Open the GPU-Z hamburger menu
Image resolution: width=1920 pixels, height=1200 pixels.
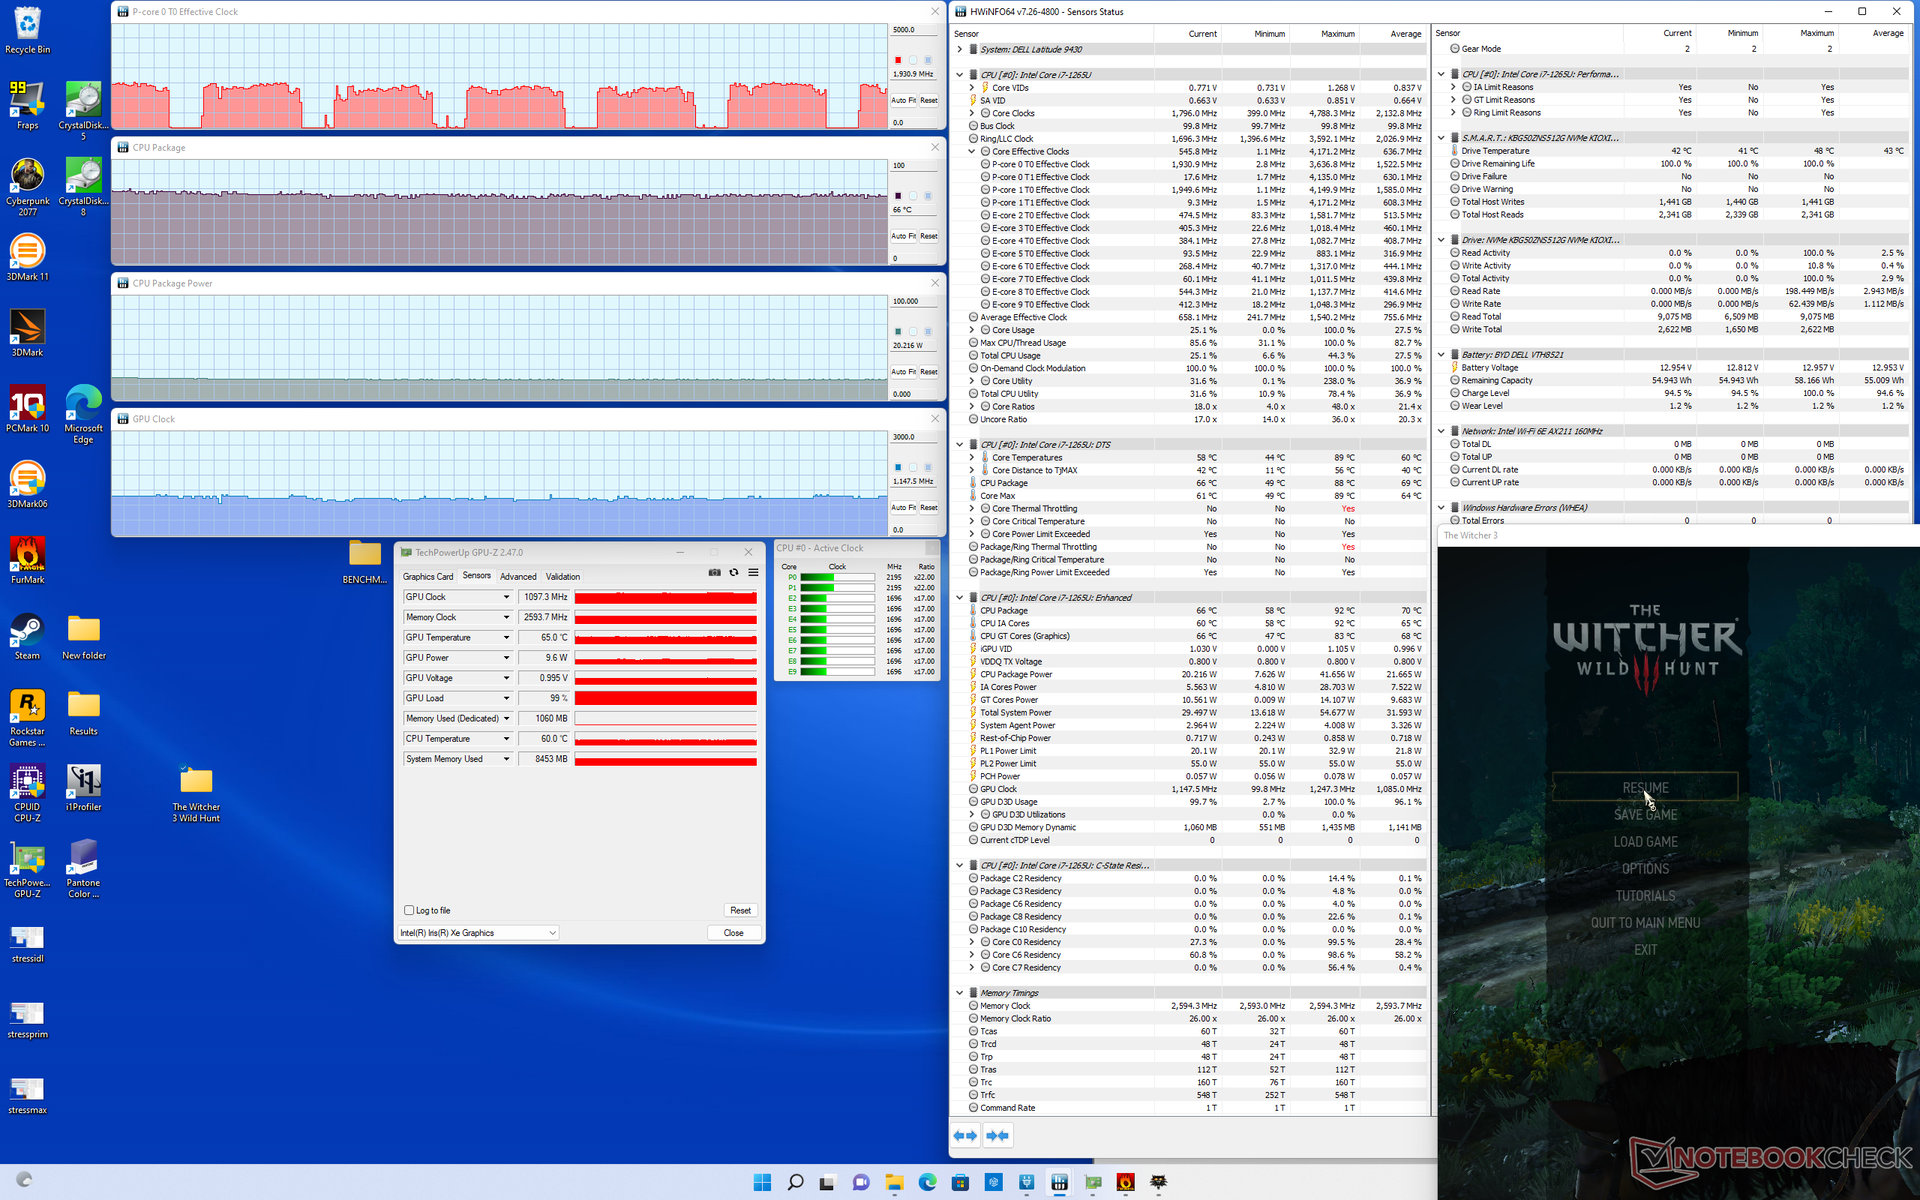click(753, 573)
